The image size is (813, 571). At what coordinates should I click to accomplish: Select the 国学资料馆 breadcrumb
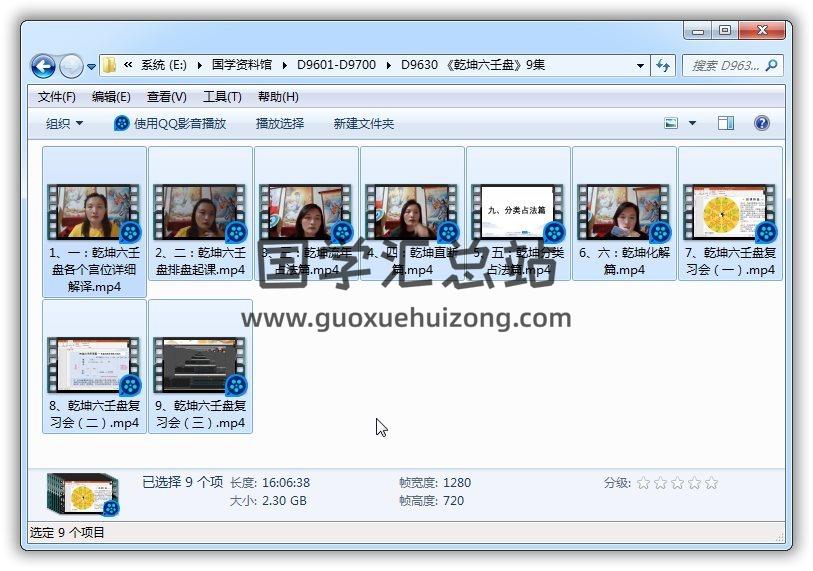point(242,65)
